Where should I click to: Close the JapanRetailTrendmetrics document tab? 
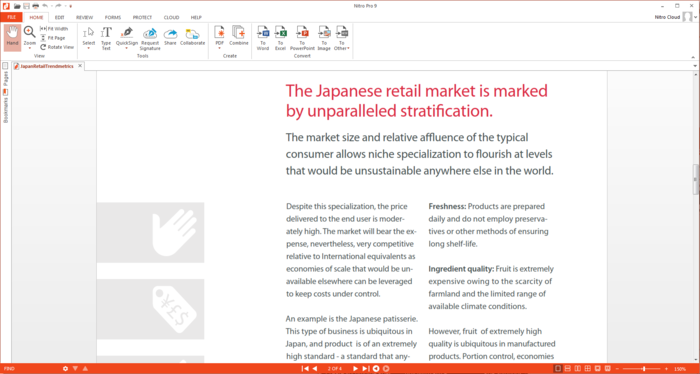[x=80, y=66]
